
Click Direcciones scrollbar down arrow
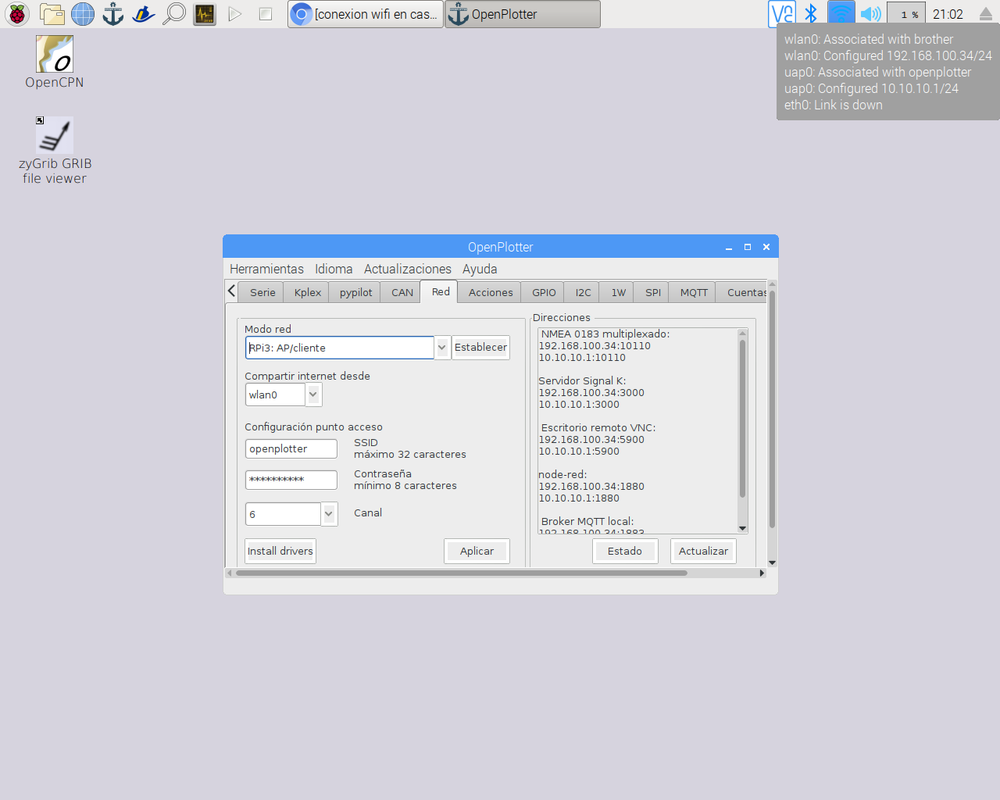742,528
